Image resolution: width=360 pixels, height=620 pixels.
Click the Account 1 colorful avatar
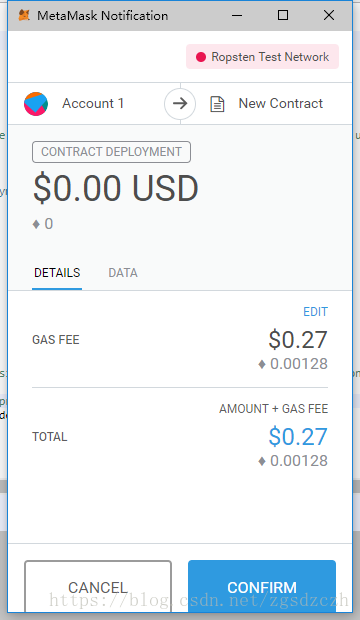click(36, 104)
